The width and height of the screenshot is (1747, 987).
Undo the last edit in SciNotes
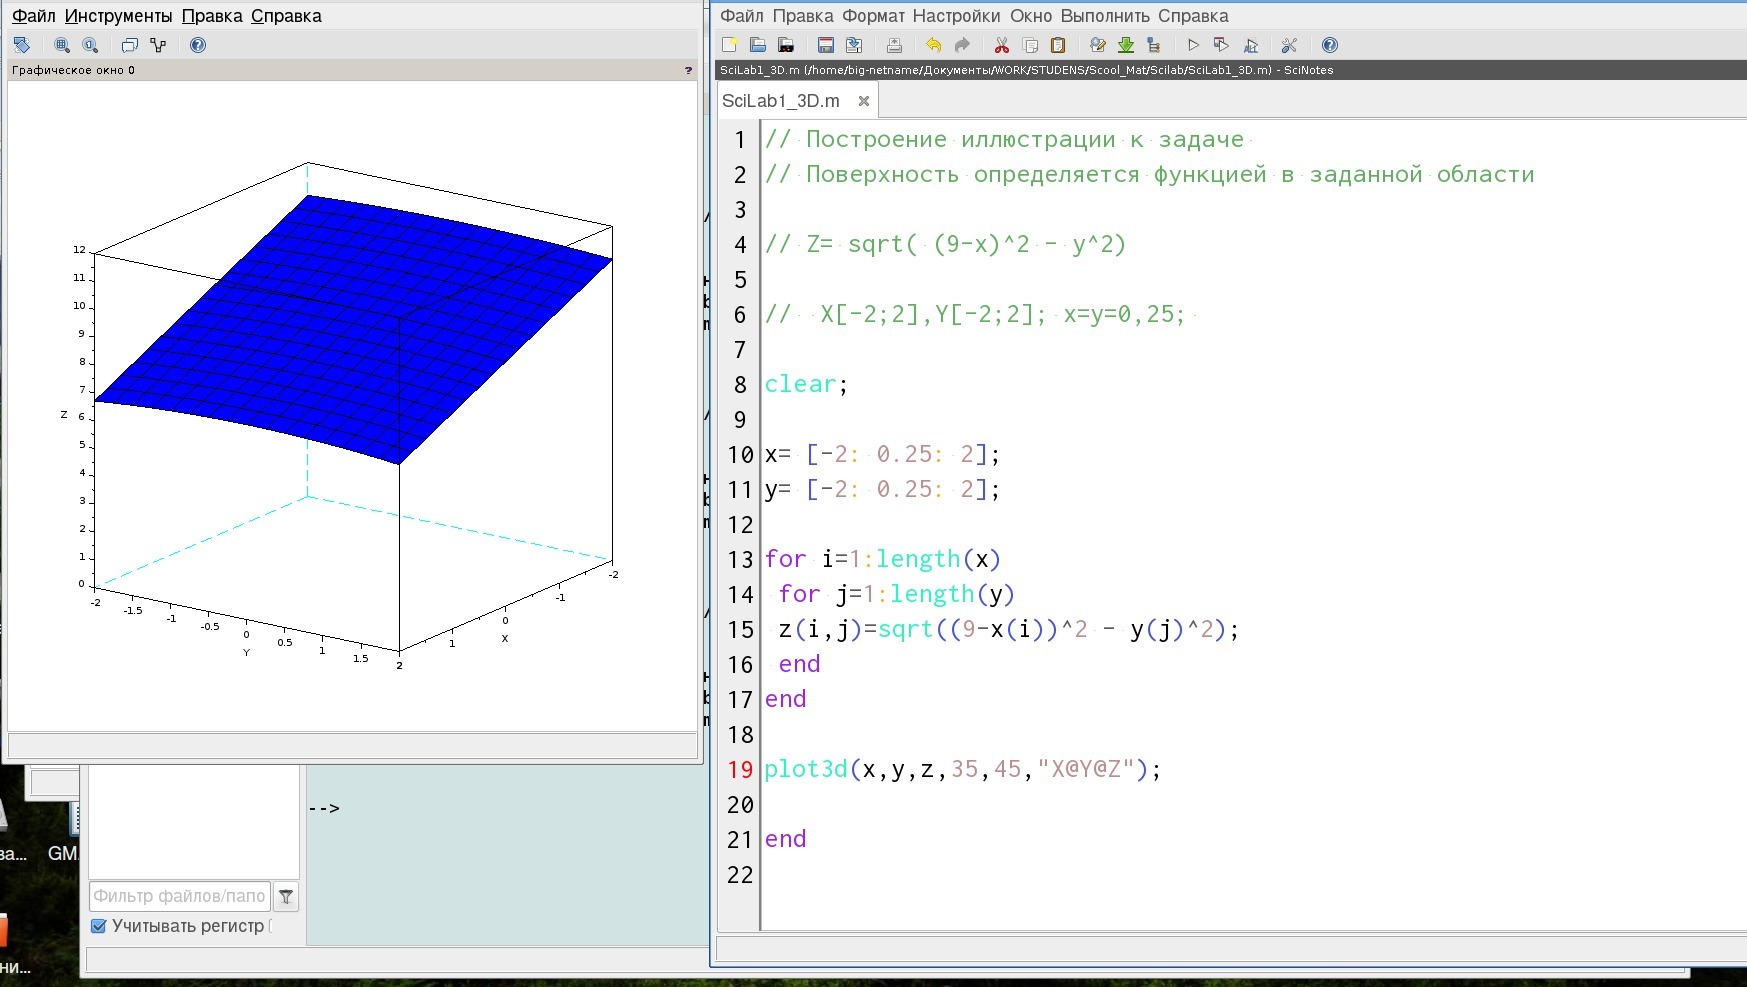point(934,45)
